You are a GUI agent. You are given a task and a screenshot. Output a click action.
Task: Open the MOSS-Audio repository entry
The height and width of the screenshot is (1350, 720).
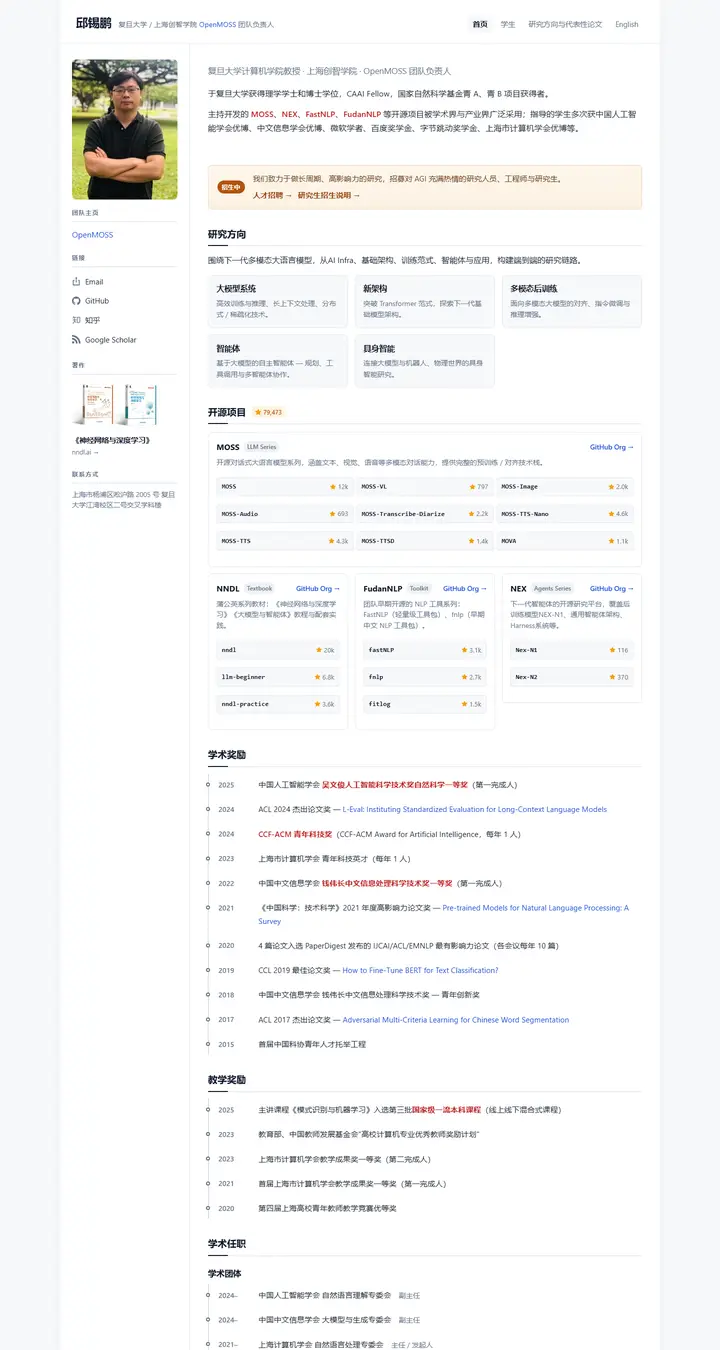[x=285, y=514]
